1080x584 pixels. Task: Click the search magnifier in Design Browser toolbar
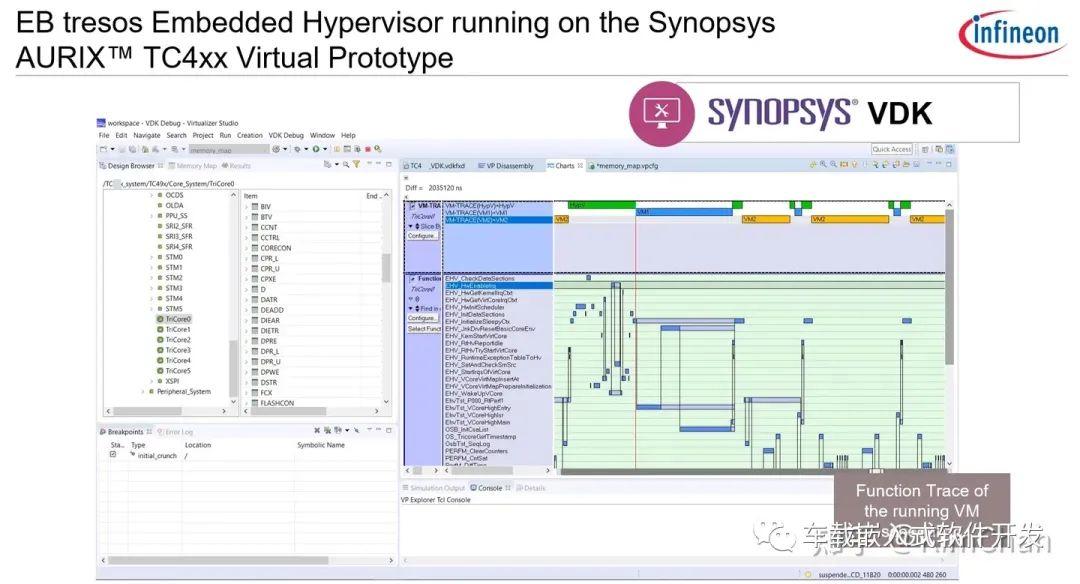pyautogui.click(x=346, y=165)
